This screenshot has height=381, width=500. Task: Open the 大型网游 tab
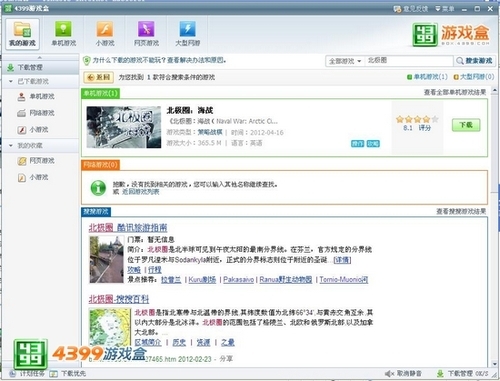(x=187, y=34)
